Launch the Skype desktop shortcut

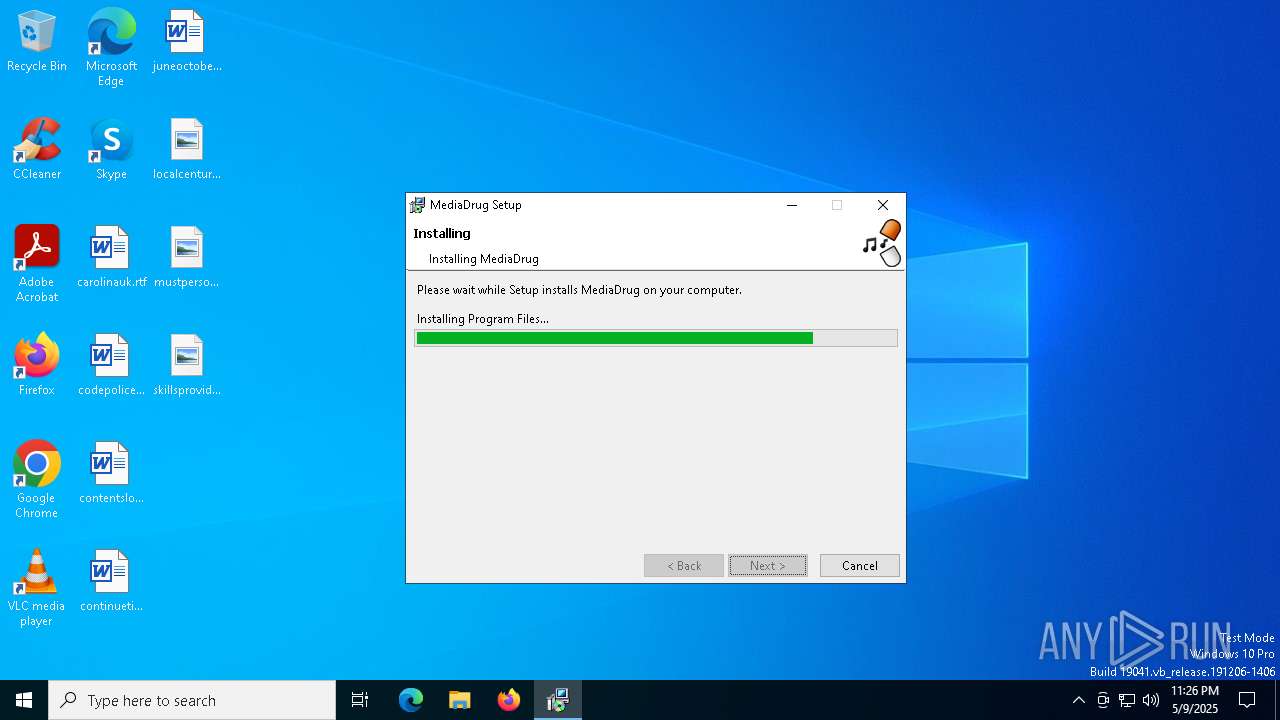click(111, 150)
